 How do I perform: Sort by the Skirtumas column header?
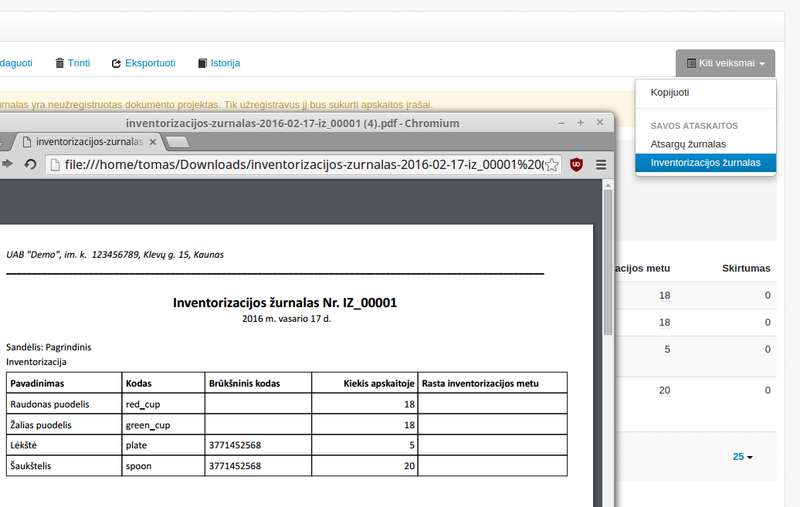point(746,268)
